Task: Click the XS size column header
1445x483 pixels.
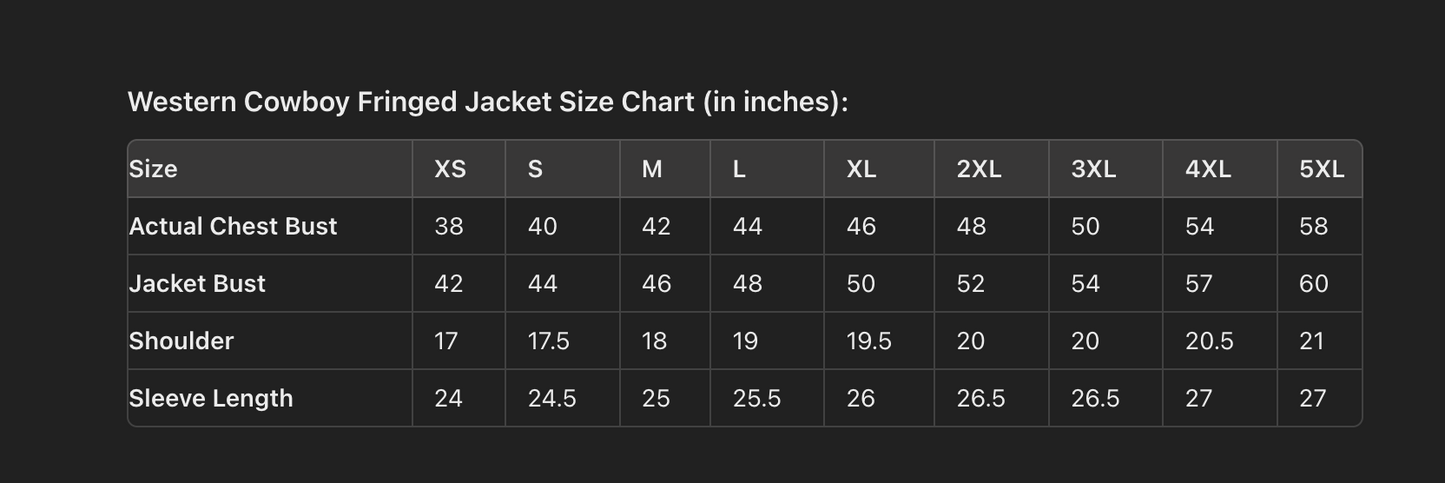Action: [450, 169]
